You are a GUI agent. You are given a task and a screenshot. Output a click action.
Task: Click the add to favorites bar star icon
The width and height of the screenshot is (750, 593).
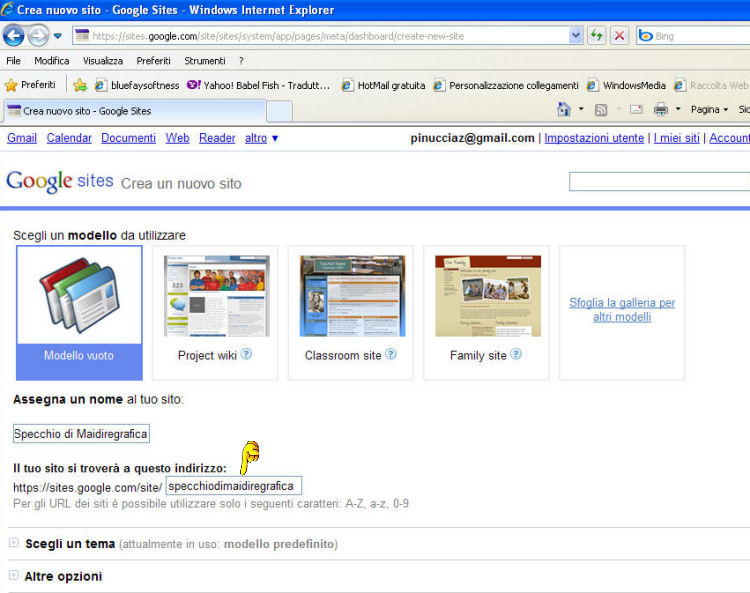(80, 85)
